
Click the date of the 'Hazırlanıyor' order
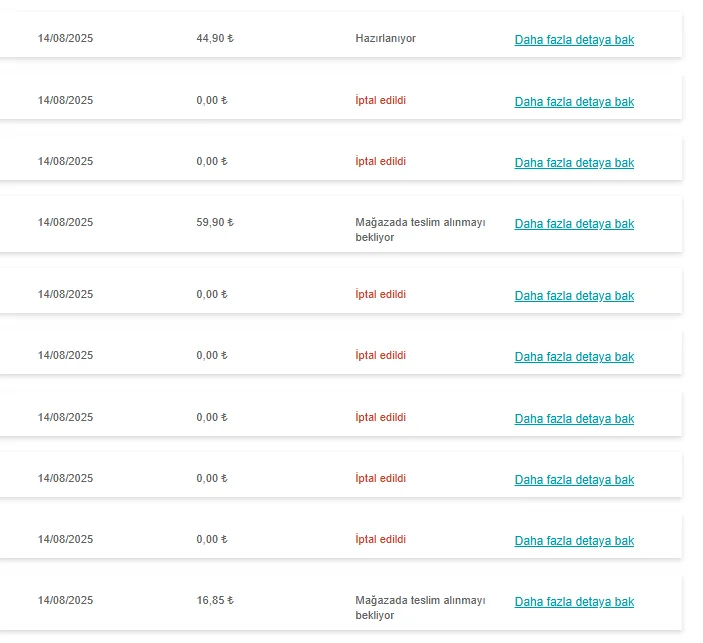pos(65,38)
